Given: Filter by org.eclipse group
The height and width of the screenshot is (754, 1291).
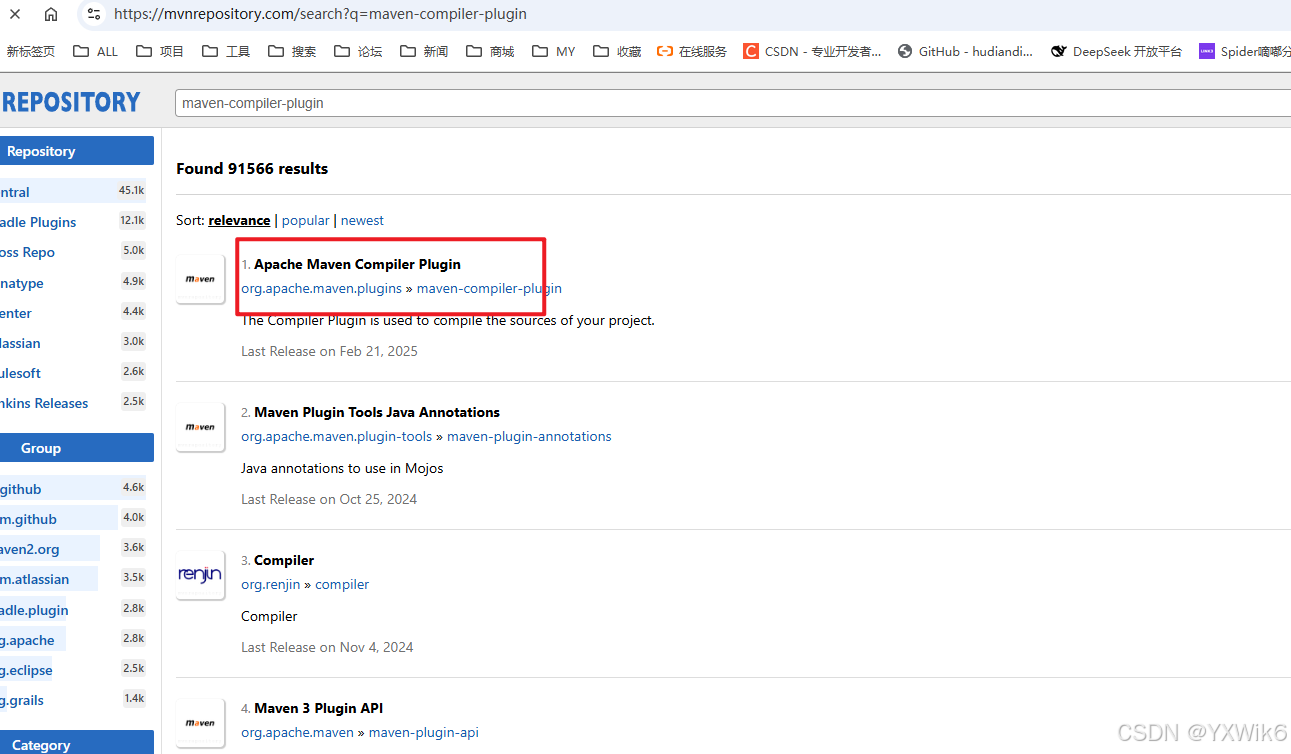Looking at the screenshot, I should [74, 670].
